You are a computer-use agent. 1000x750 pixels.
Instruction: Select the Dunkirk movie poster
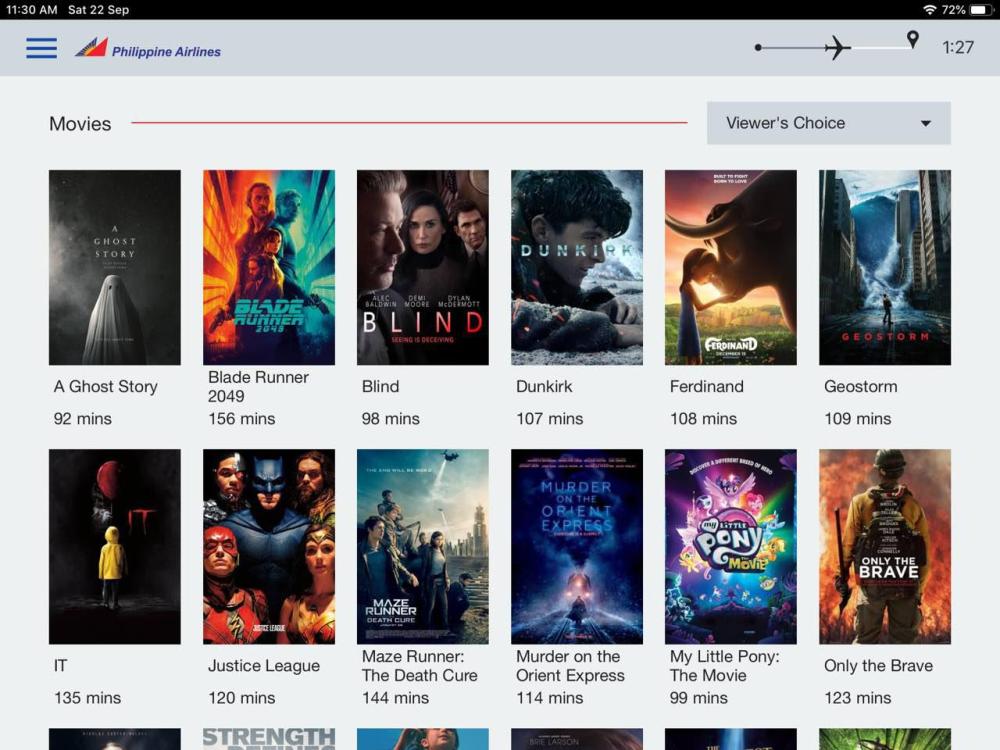pyautogui.click(x=577, y=267)
